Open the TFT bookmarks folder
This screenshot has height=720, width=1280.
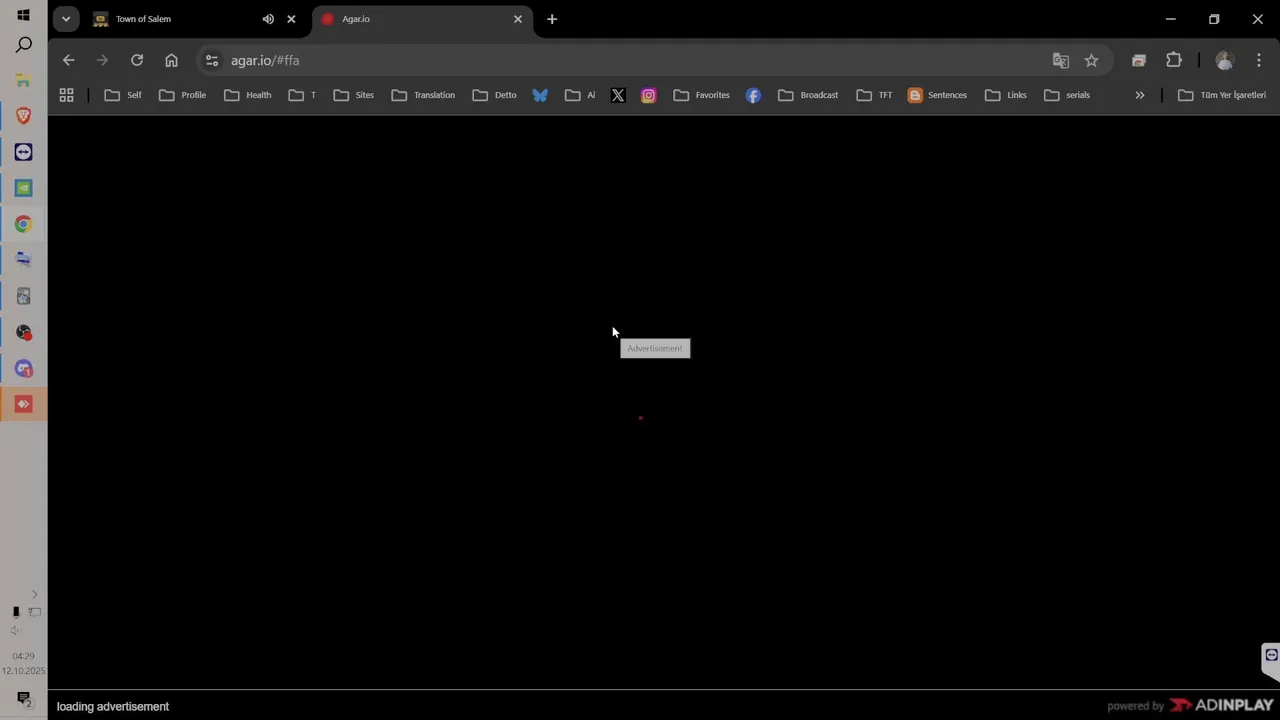(874, 95)
